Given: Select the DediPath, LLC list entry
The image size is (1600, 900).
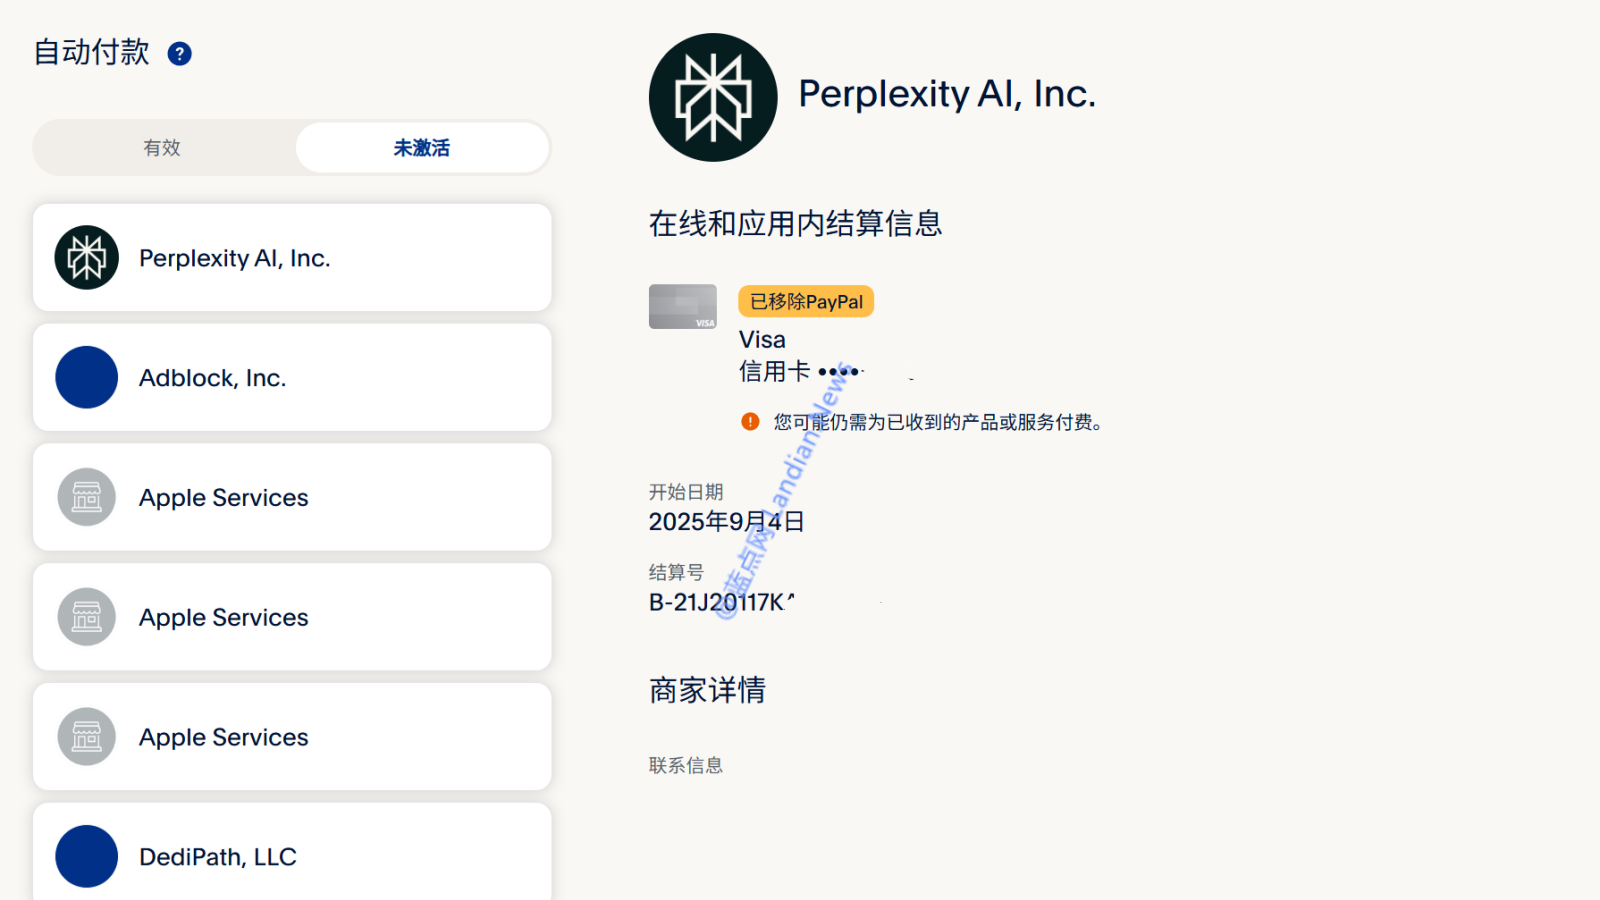Looking at the screenshot, I should (x=292, y=852).
